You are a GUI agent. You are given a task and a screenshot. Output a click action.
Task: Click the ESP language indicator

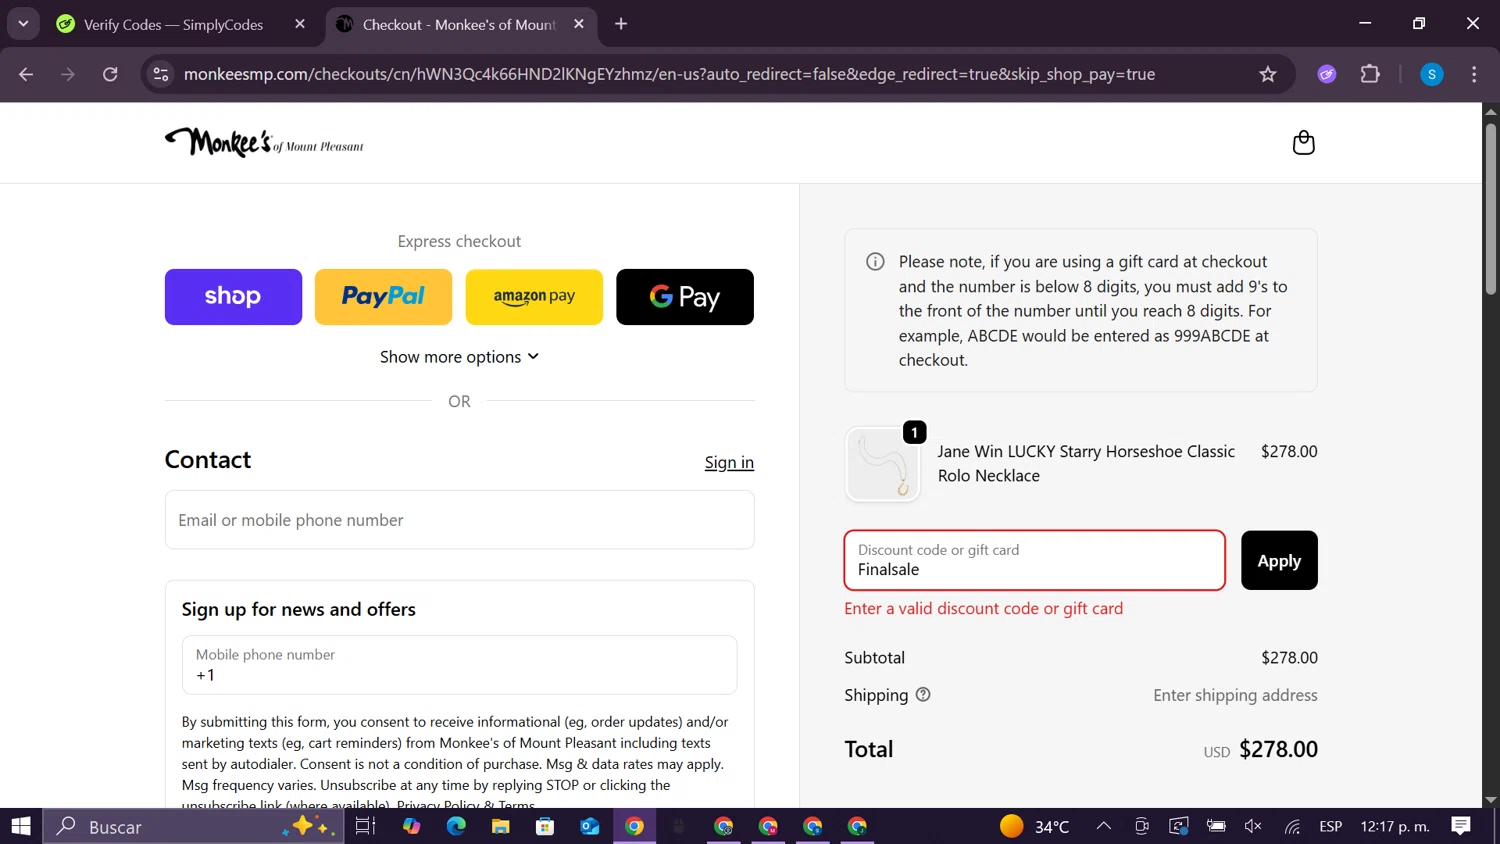pos(1330,826)
